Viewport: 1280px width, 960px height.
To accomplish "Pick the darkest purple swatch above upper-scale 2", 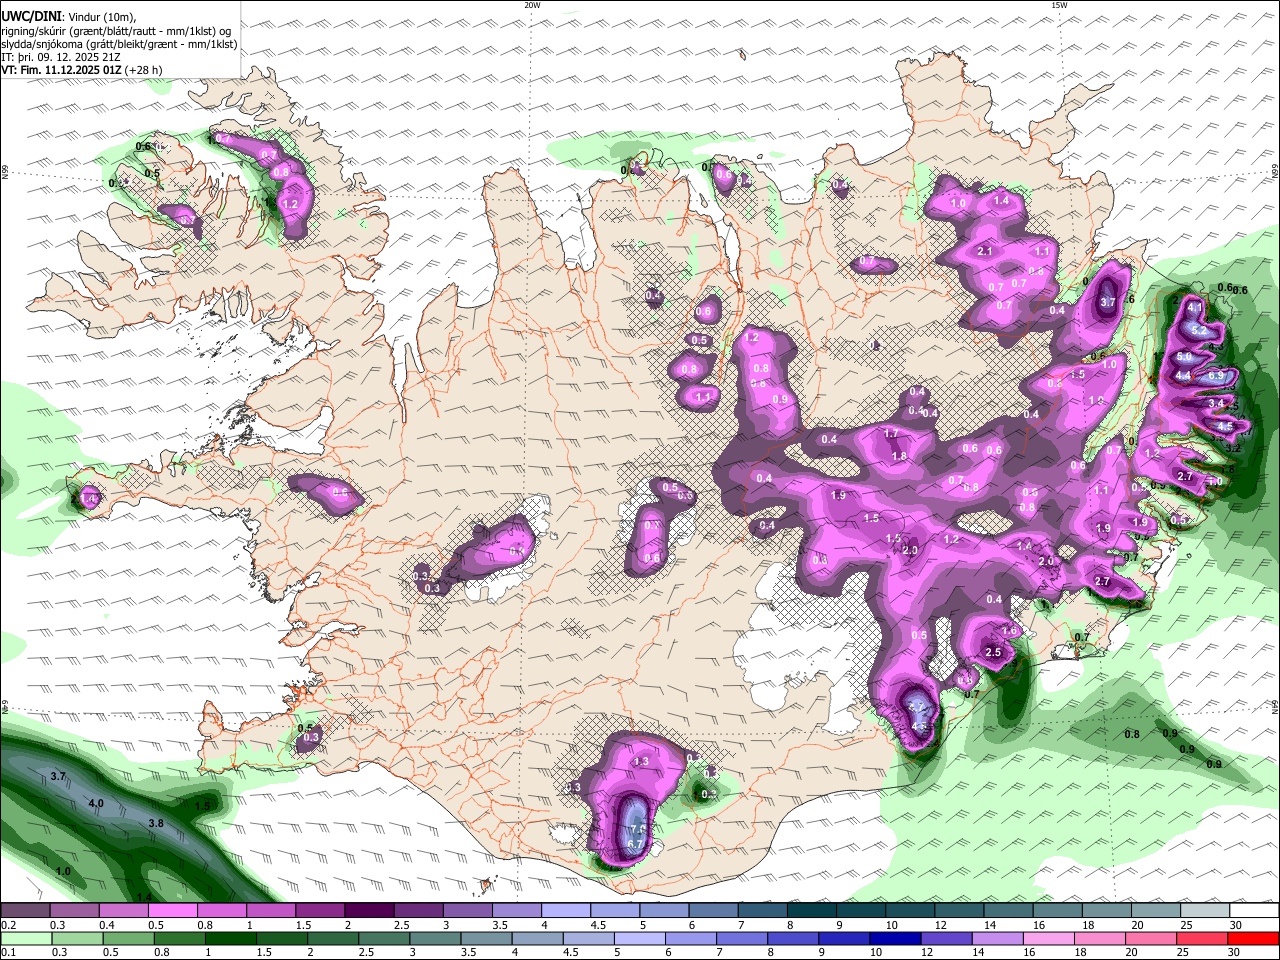I will [x=368, y=911].
